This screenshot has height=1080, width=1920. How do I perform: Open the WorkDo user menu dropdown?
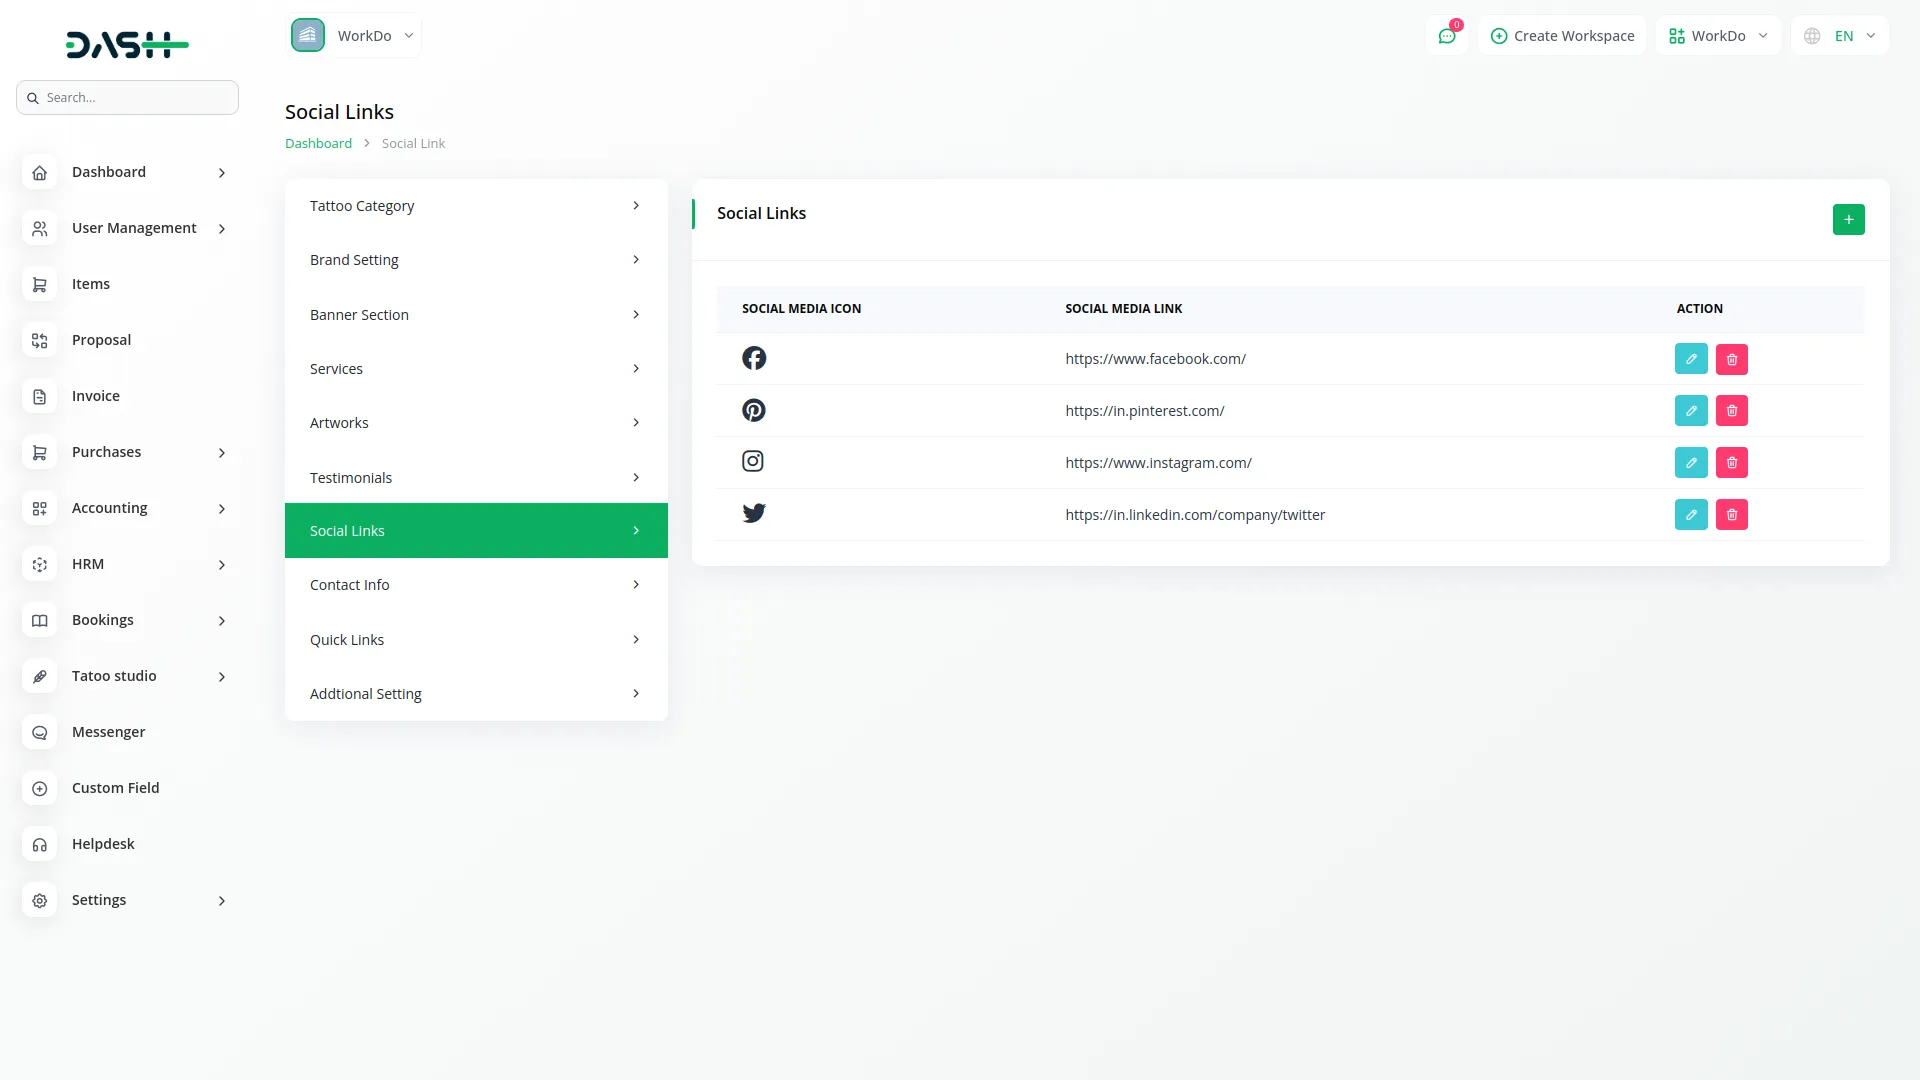(1718, 36)
